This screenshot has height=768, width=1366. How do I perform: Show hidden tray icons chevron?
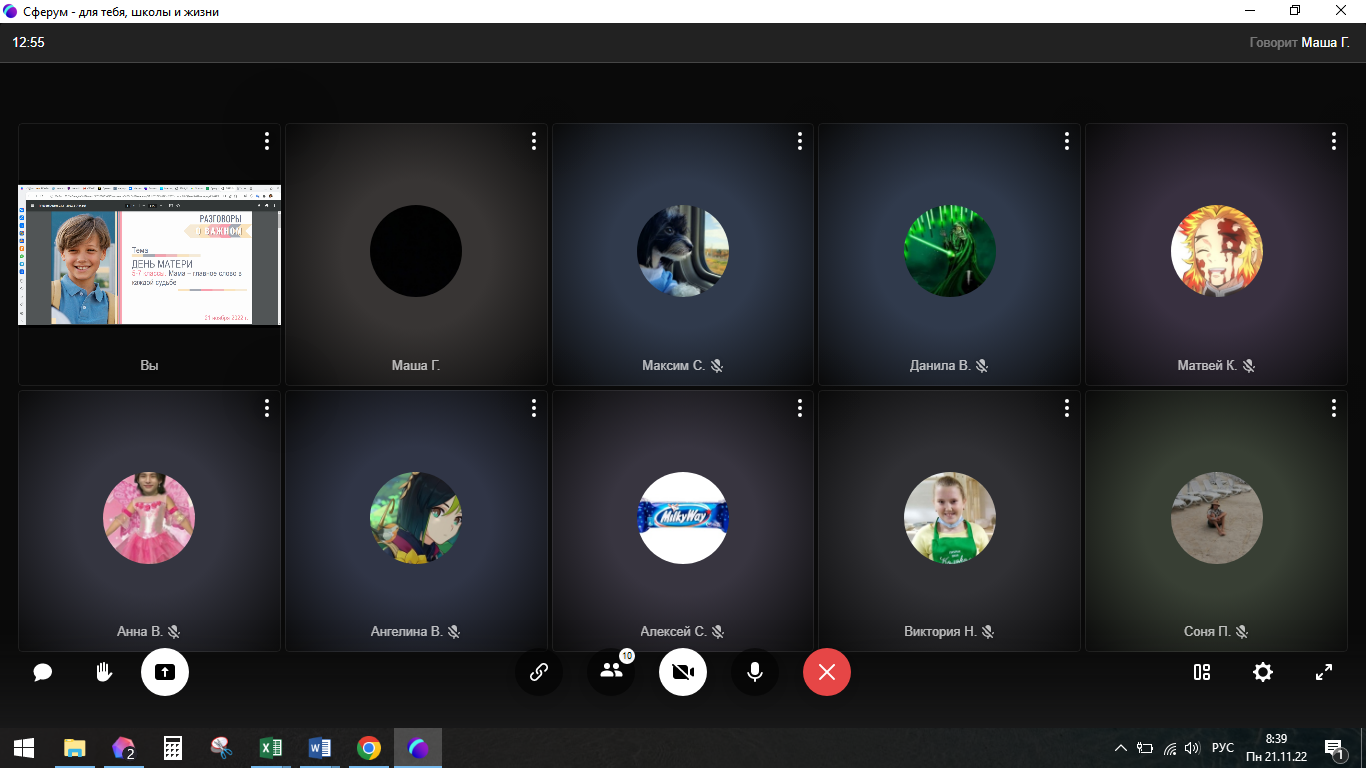coord(1121,748)
